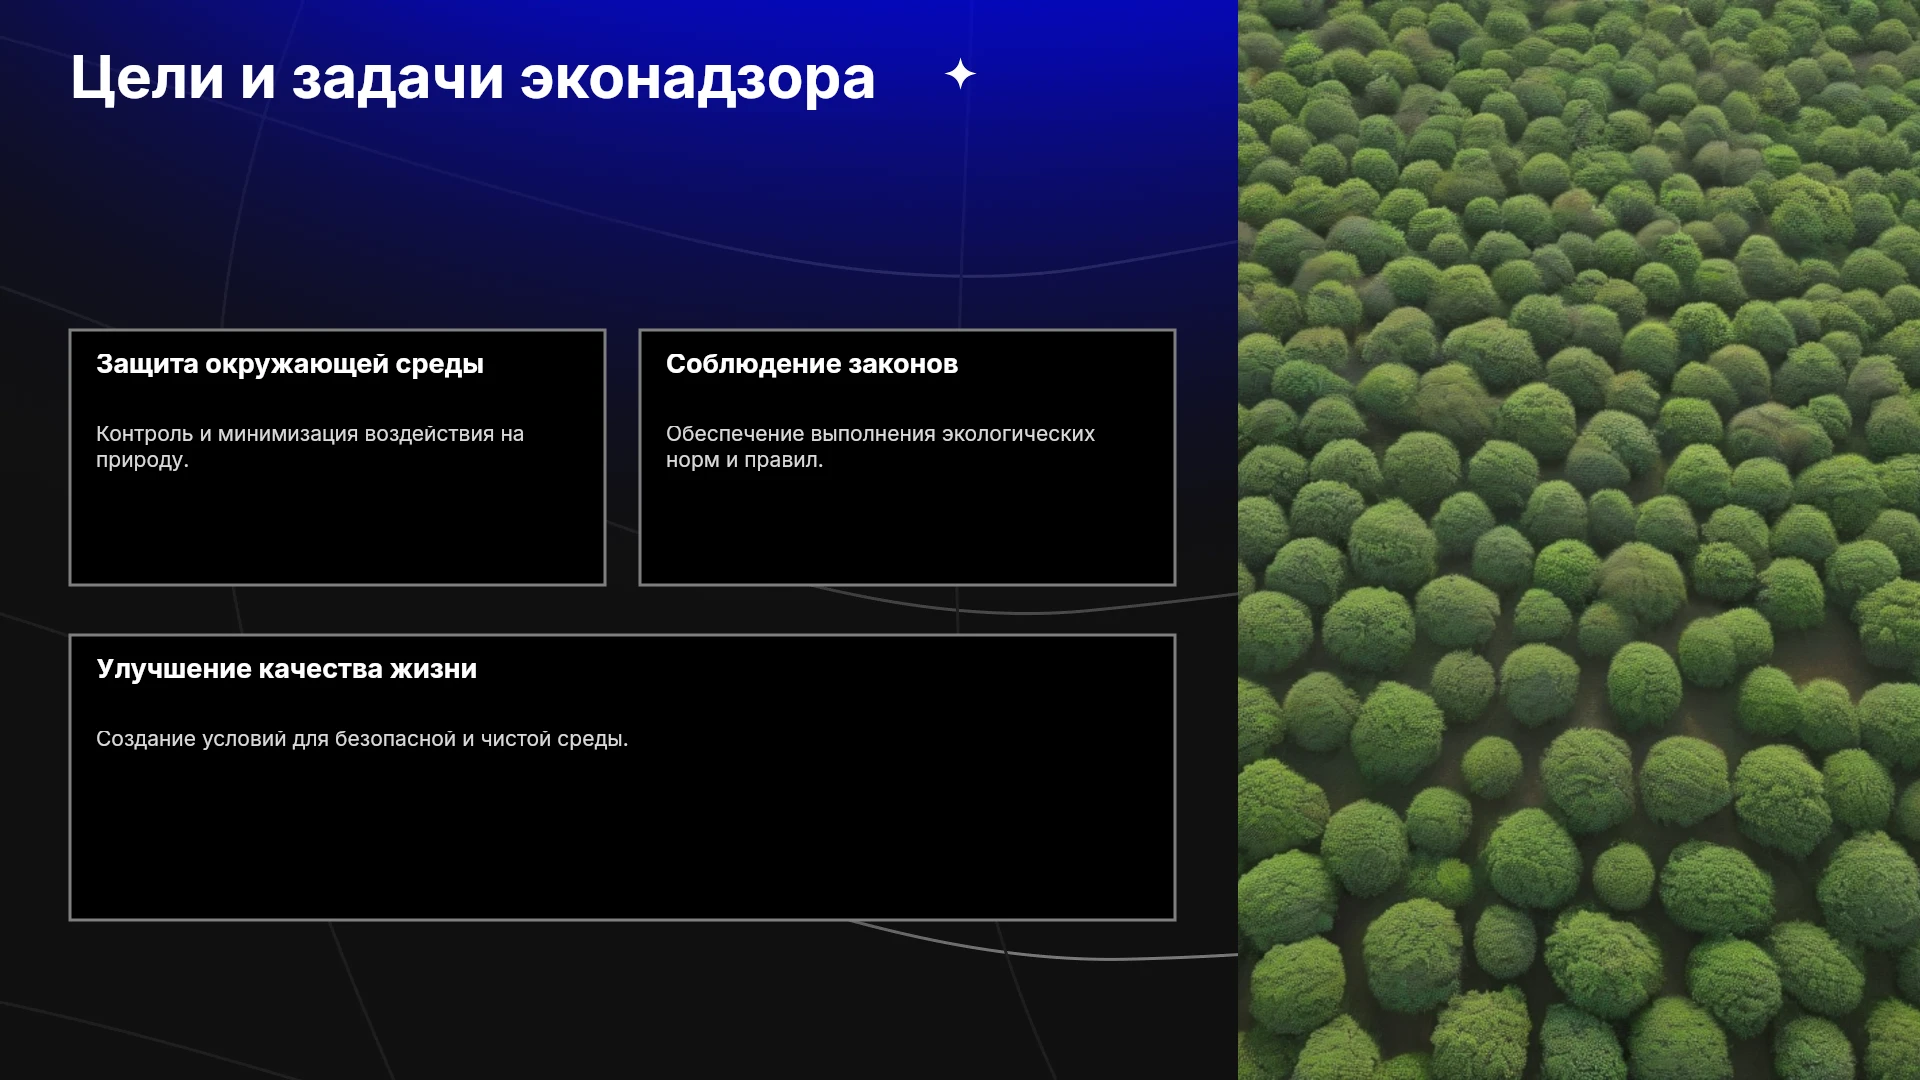Click the text 'Создание условий для безопасной и чистой среды'

pos(362,739)
